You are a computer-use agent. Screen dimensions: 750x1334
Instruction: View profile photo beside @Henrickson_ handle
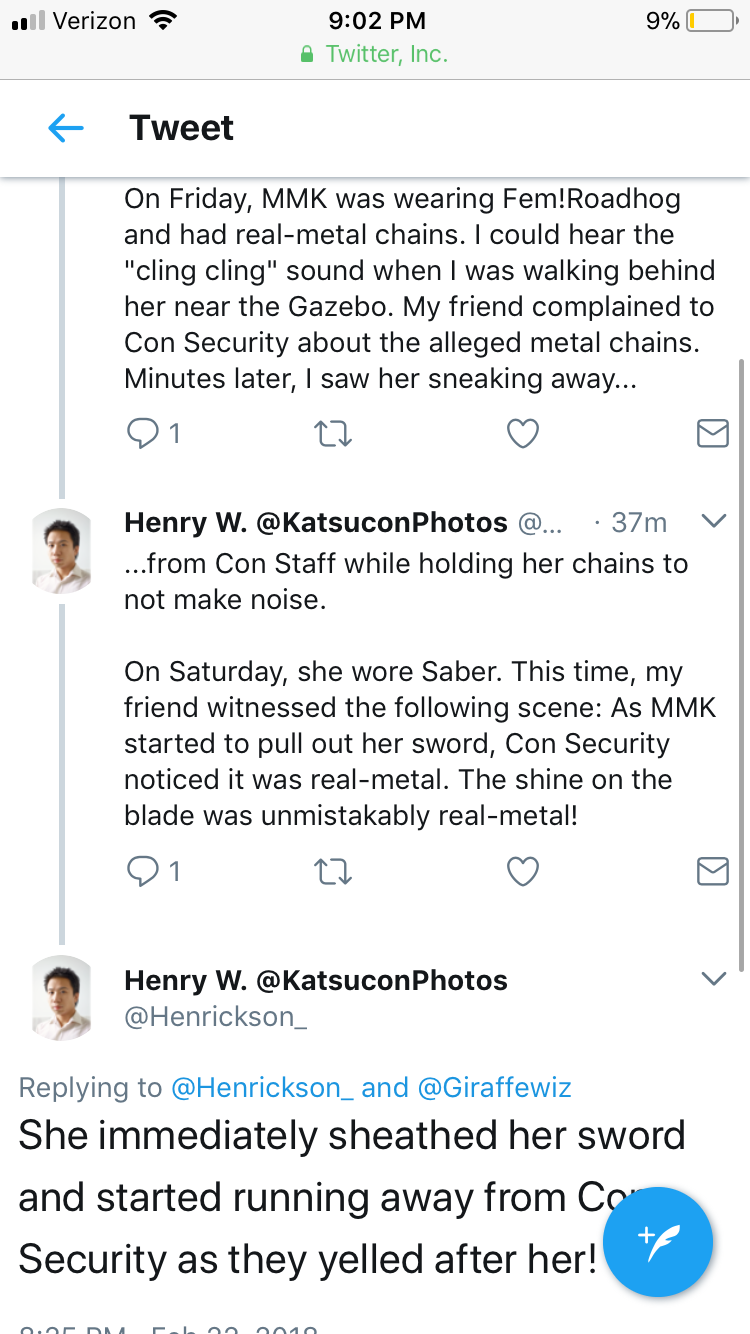[x=62, y=998]
